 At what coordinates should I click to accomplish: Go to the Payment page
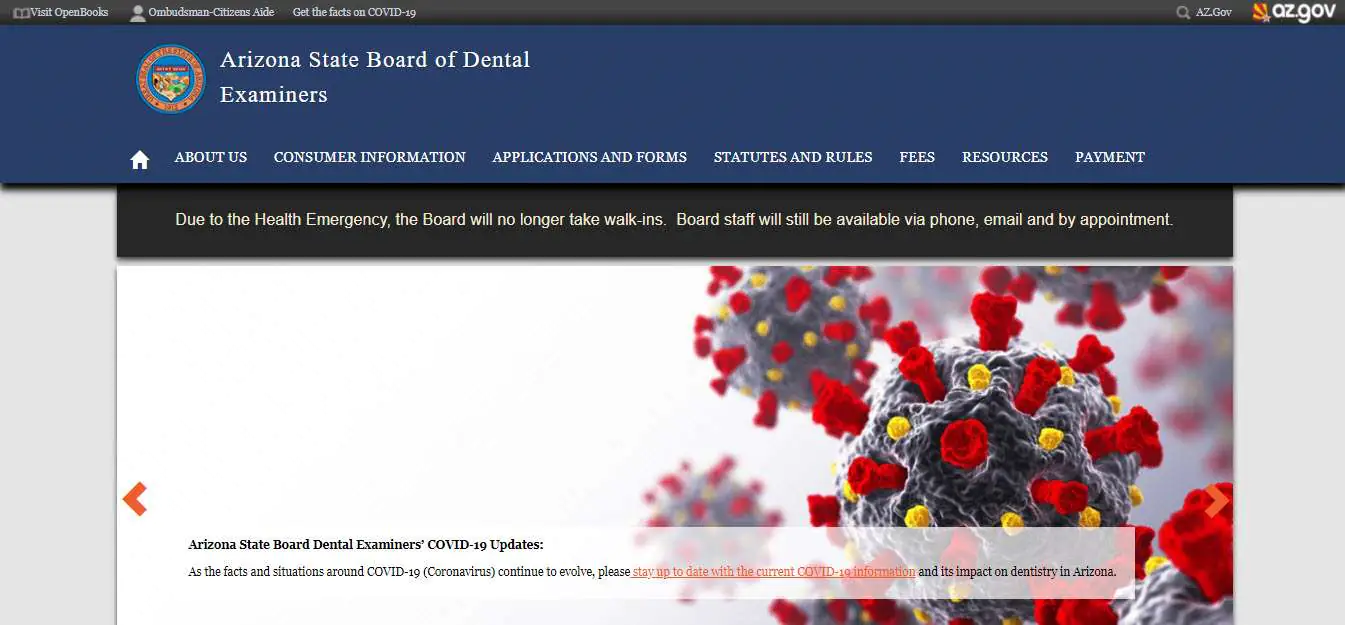1109,157
